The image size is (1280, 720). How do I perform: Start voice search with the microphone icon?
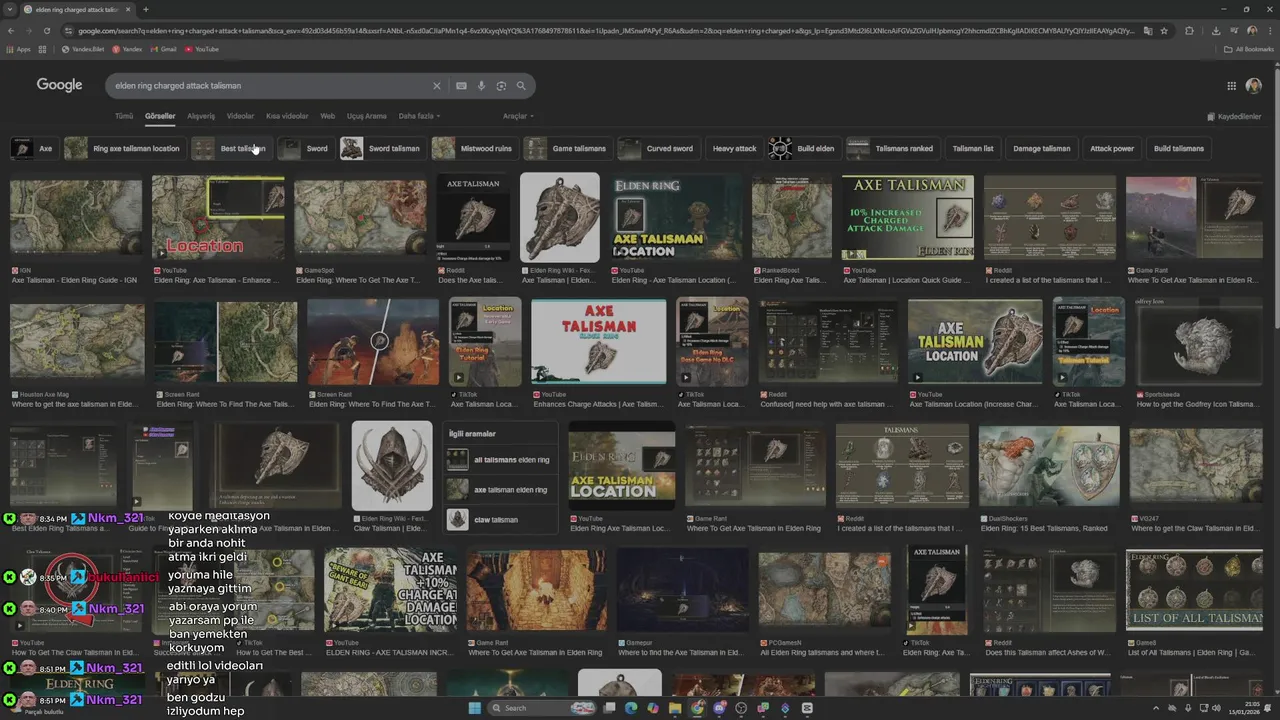tap(481, 86)
